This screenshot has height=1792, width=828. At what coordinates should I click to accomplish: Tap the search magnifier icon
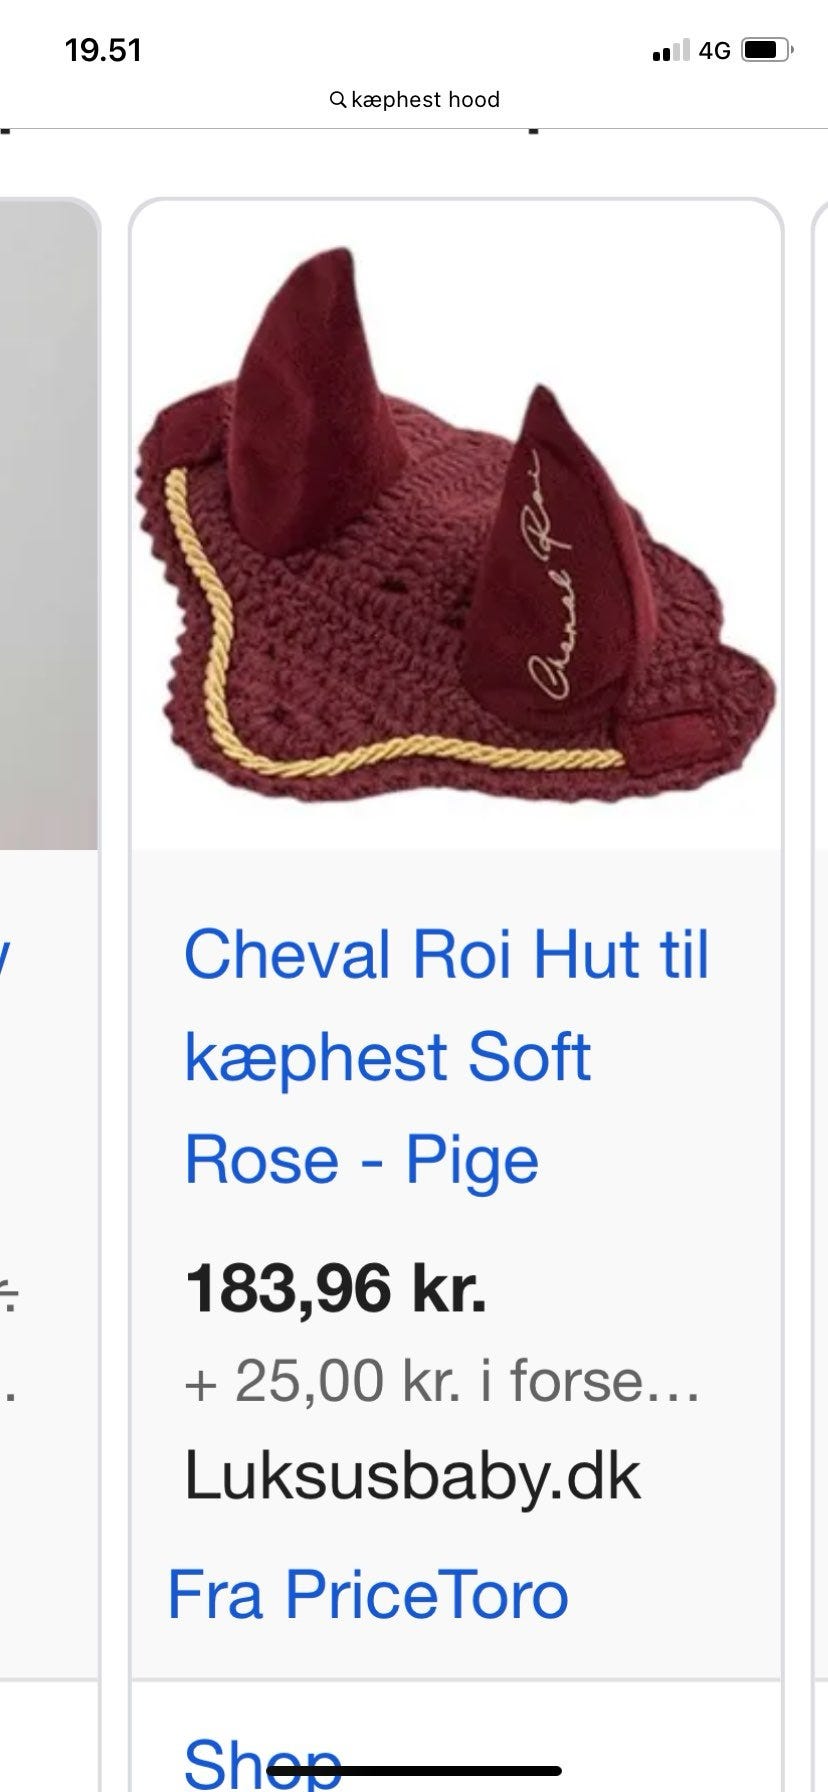pos(338,100)
